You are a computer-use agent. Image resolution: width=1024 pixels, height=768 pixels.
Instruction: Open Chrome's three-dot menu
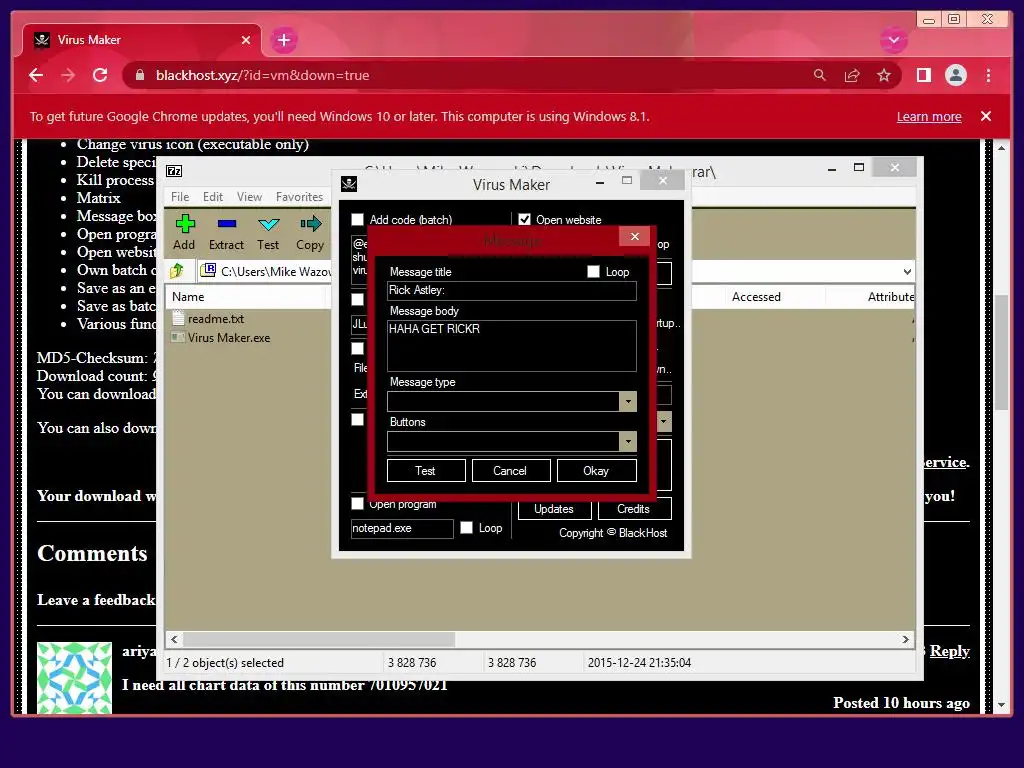click(x=988, y=75)
